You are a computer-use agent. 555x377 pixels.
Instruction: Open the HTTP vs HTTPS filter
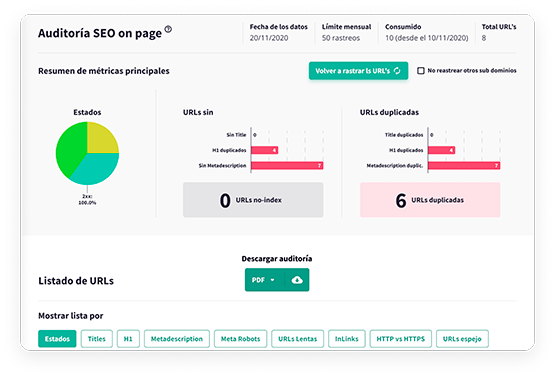[401, 339]
